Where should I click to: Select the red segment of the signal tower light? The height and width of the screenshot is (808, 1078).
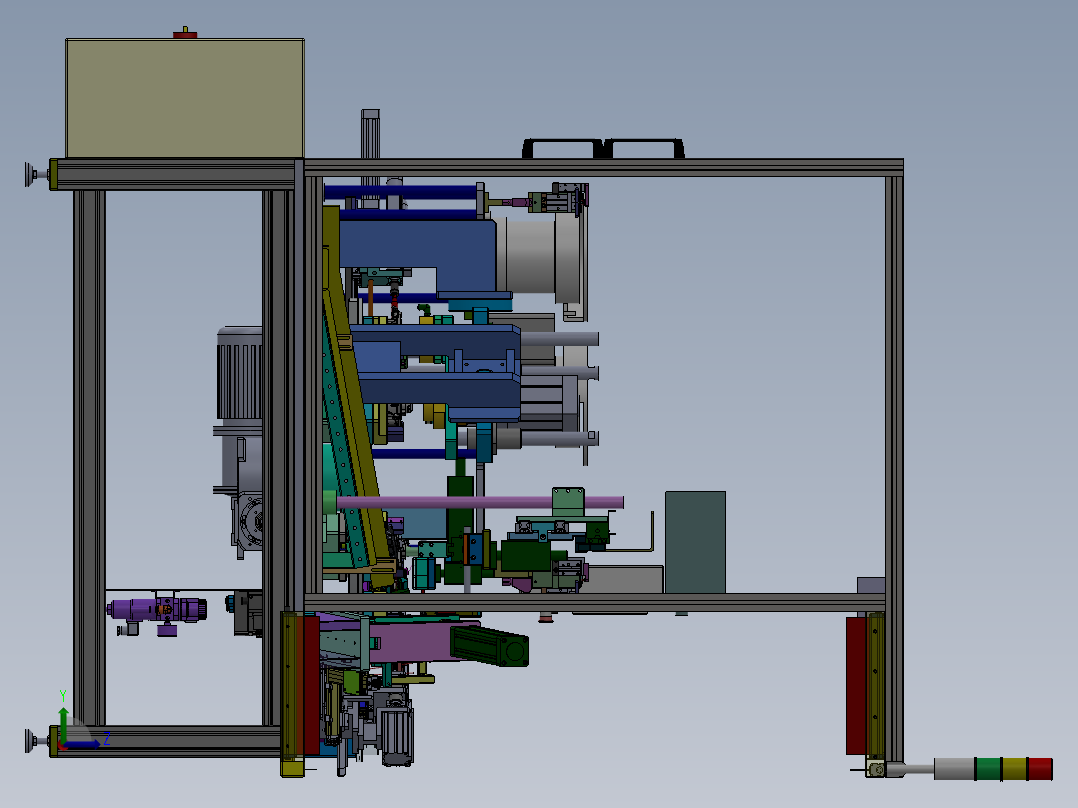click(1040, 769)
